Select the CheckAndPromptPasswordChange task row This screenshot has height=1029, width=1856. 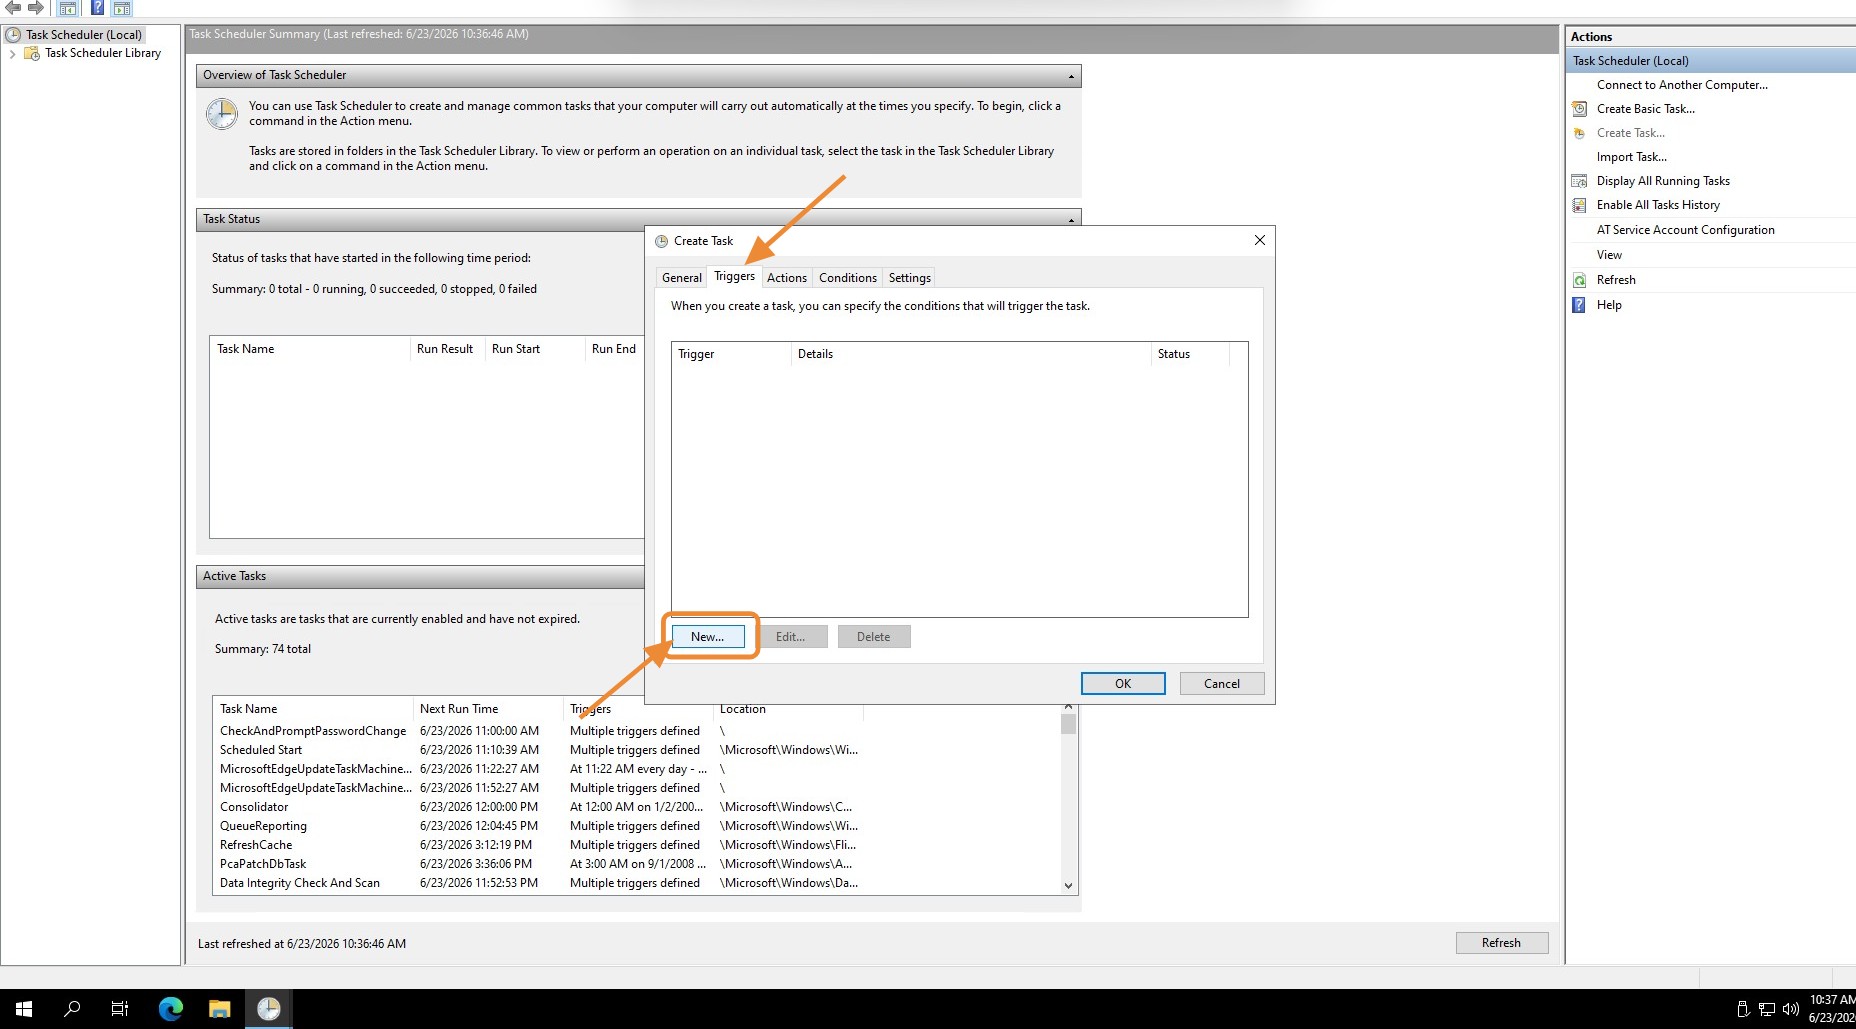(x=638, y=731)
